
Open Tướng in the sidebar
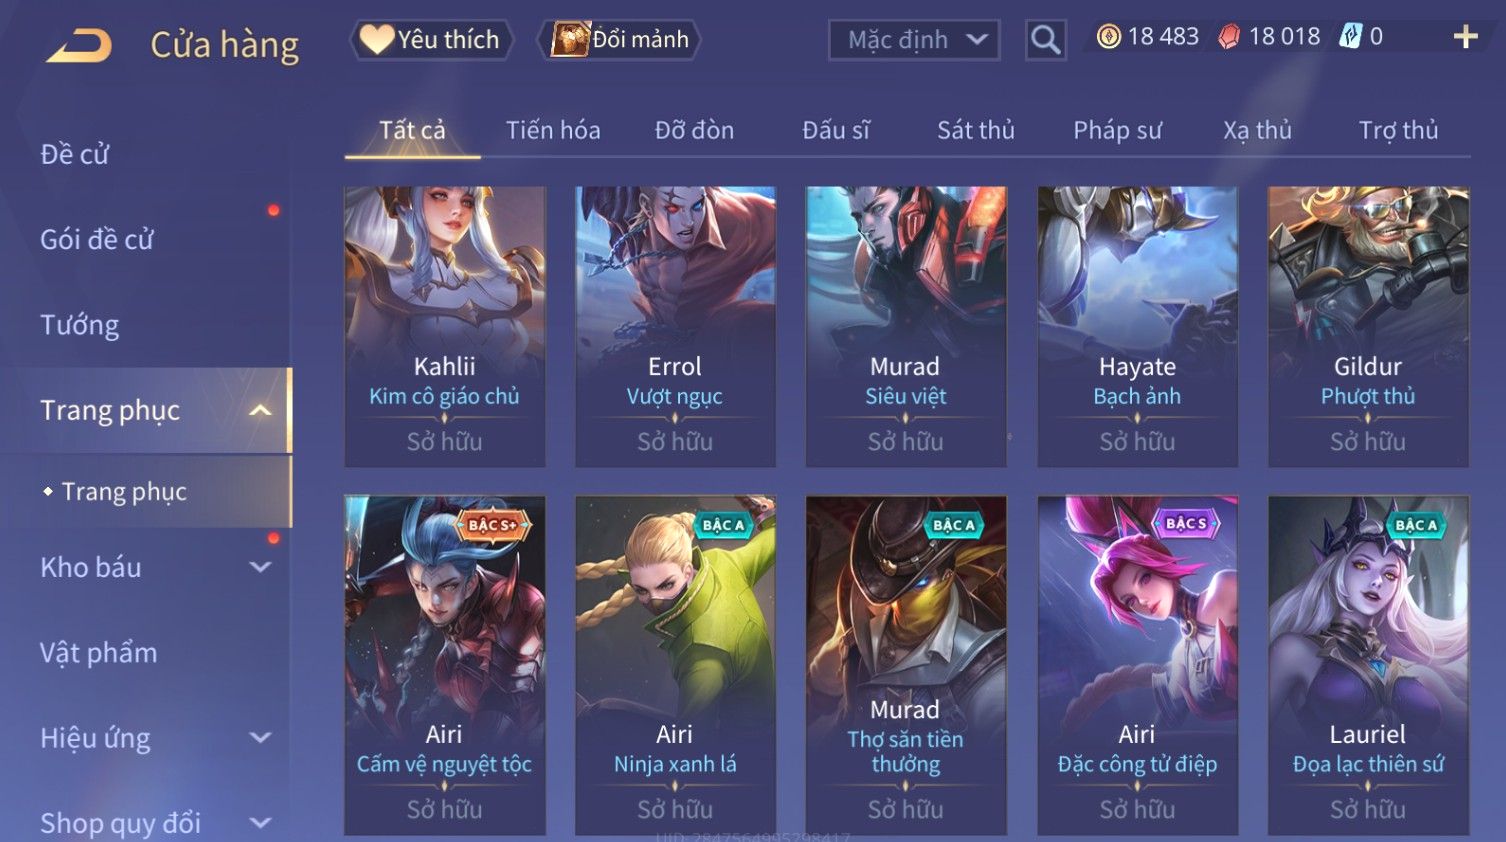[79, 325]
